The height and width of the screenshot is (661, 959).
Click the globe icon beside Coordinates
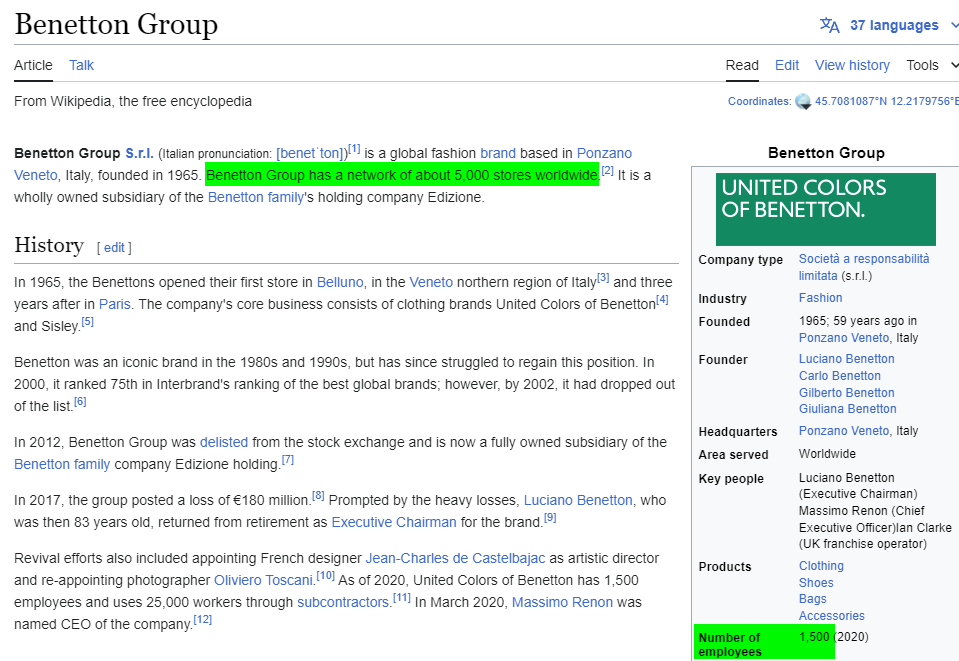(803, 102)
